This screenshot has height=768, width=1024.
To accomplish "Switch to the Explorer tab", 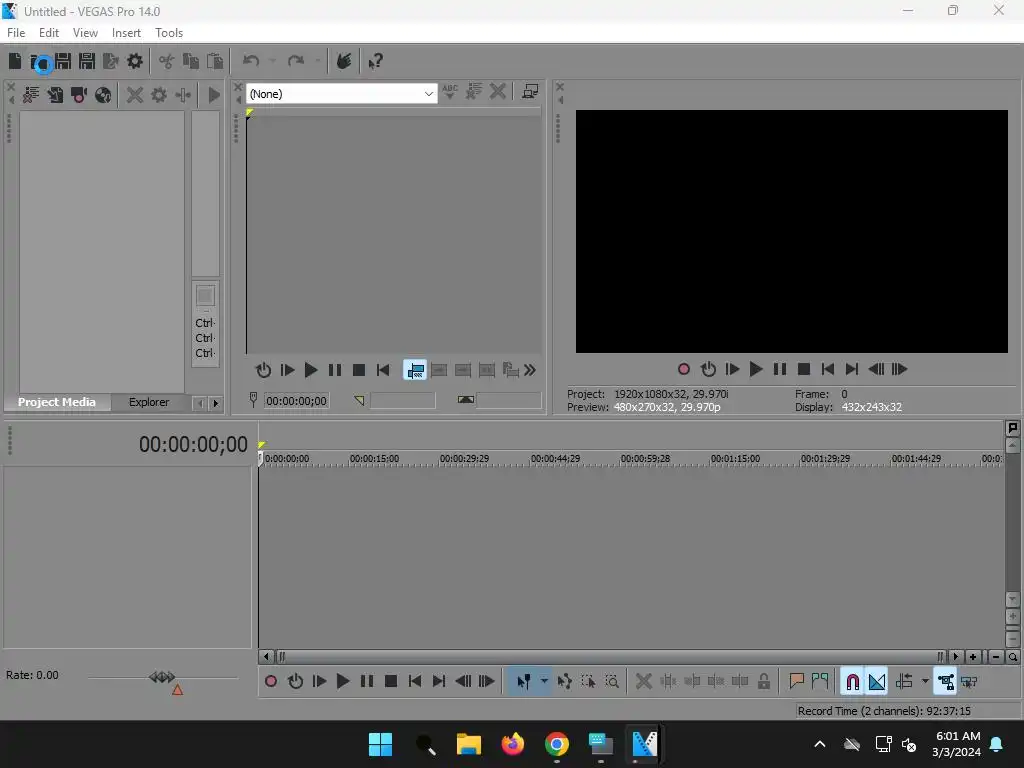I will click(x=149, y=402).
